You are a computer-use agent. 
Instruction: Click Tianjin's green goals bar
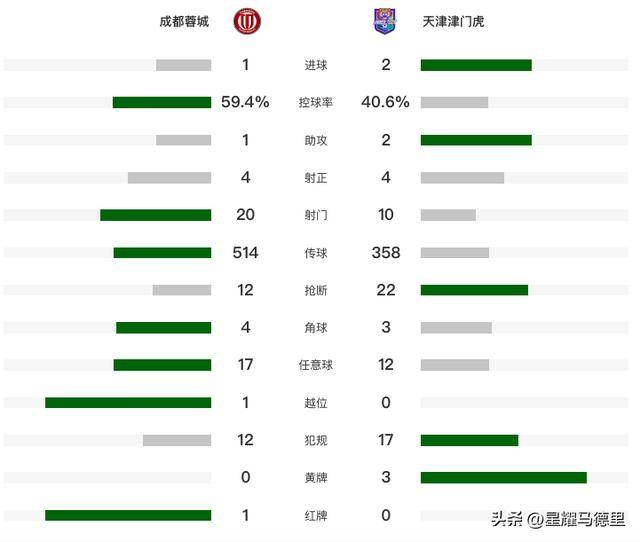point(476,65)
